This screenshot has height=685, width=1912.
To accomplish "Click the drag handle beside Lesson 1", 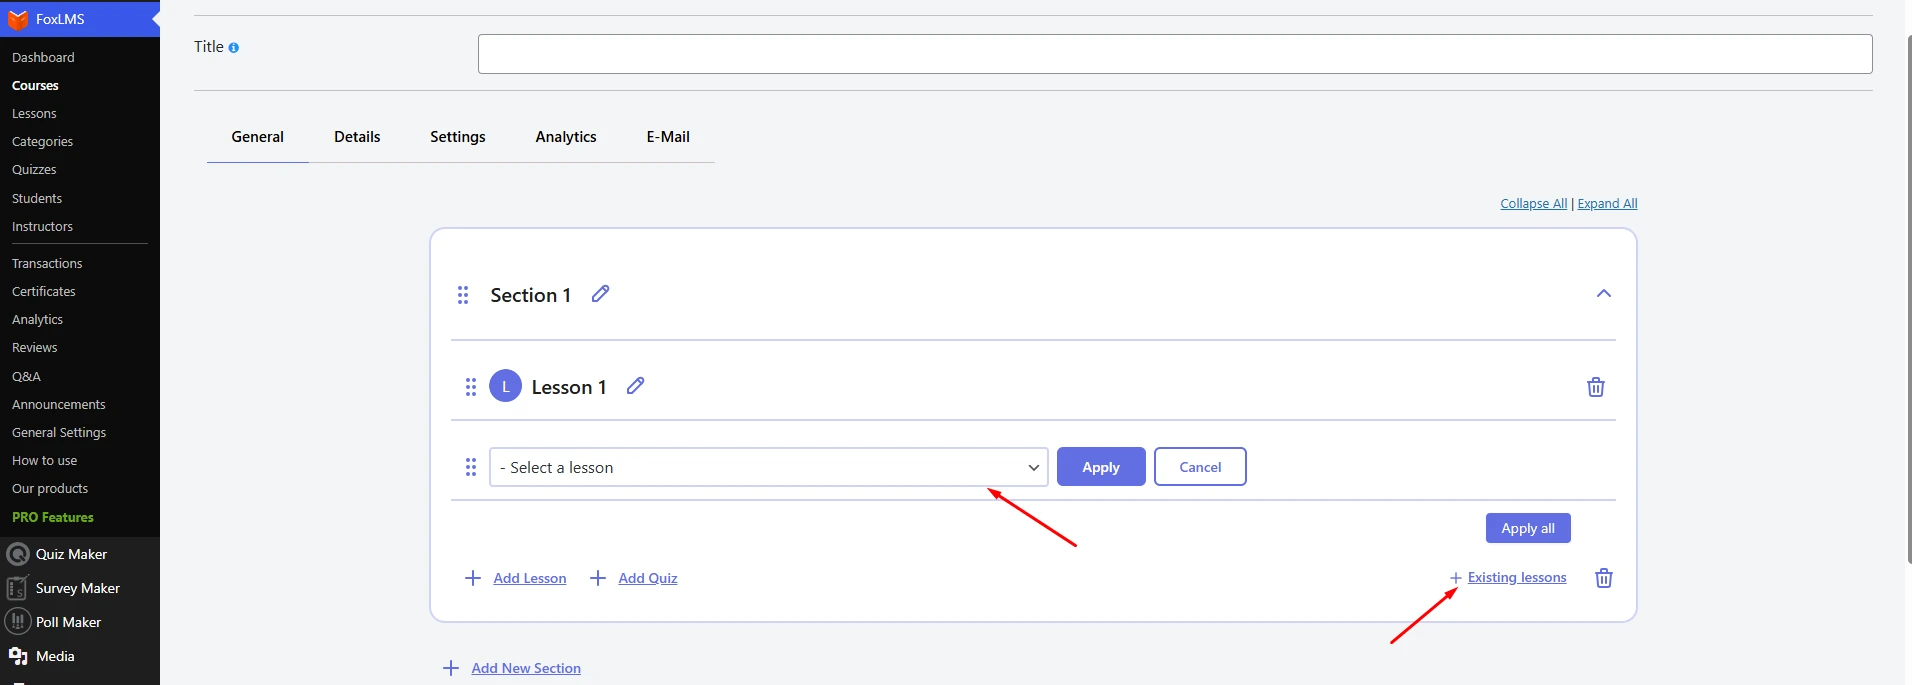I will pyautogui.click(x=471, y=387).
